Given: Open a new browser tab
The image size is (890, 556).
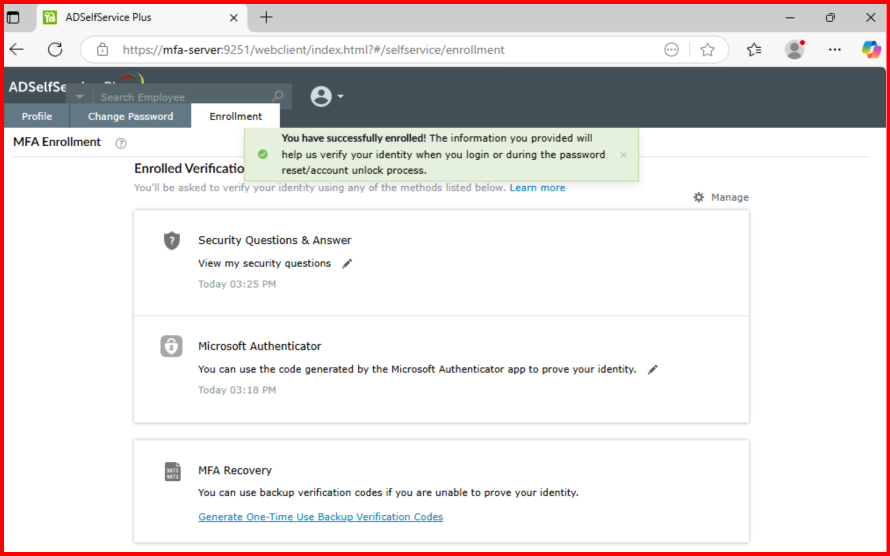Looking at the screenshot, I should (266, 18).
